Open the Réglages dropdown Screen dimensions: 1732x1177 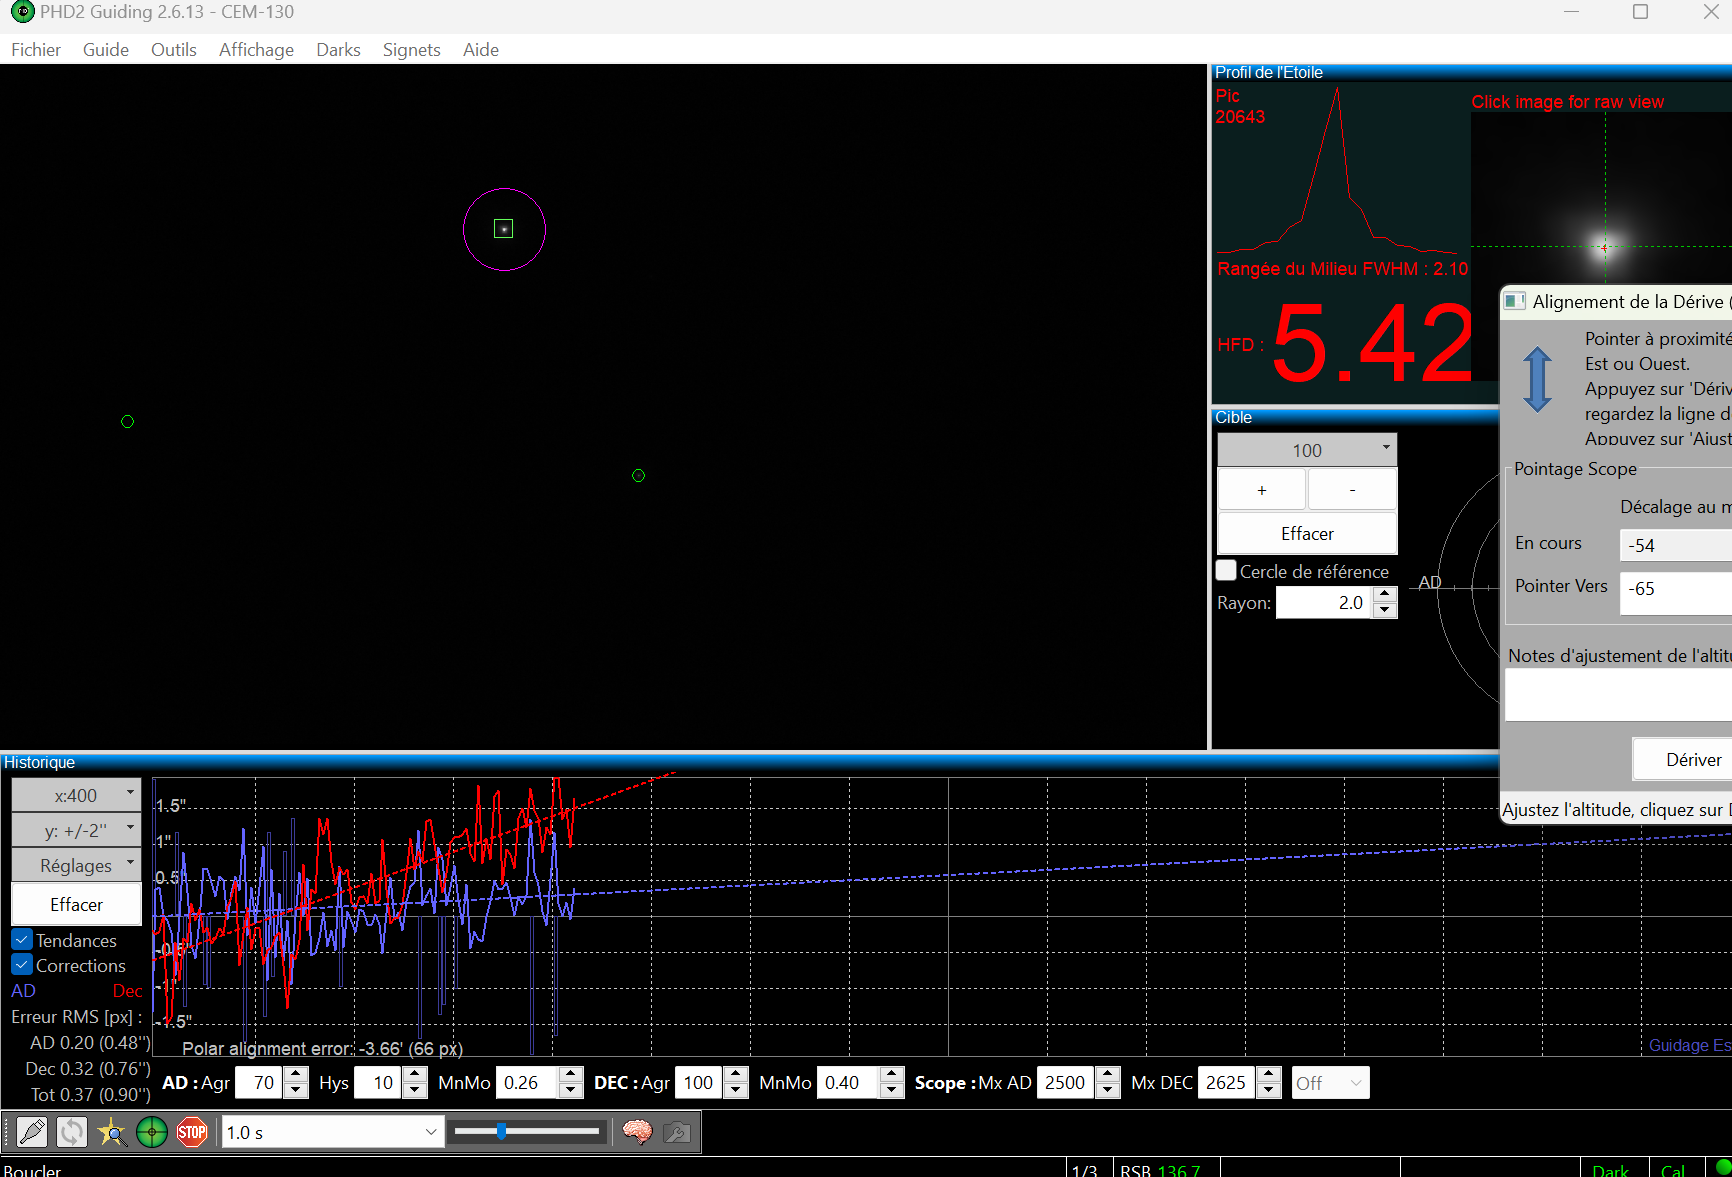point(76,865)
